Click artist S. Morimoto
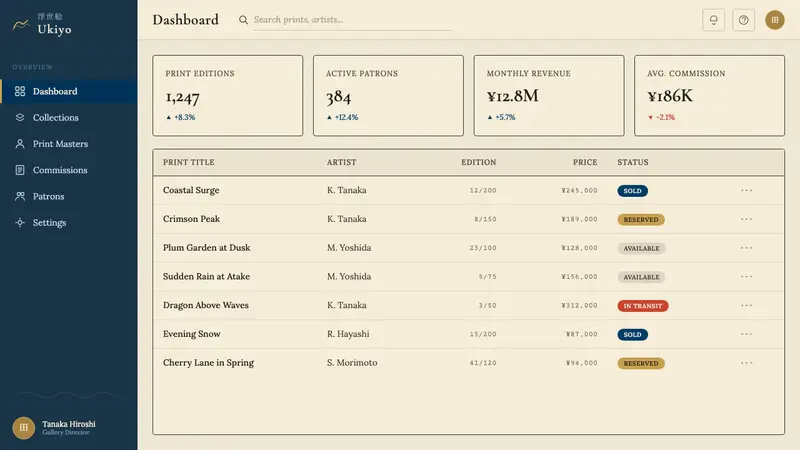 click(x=352, y=363)
